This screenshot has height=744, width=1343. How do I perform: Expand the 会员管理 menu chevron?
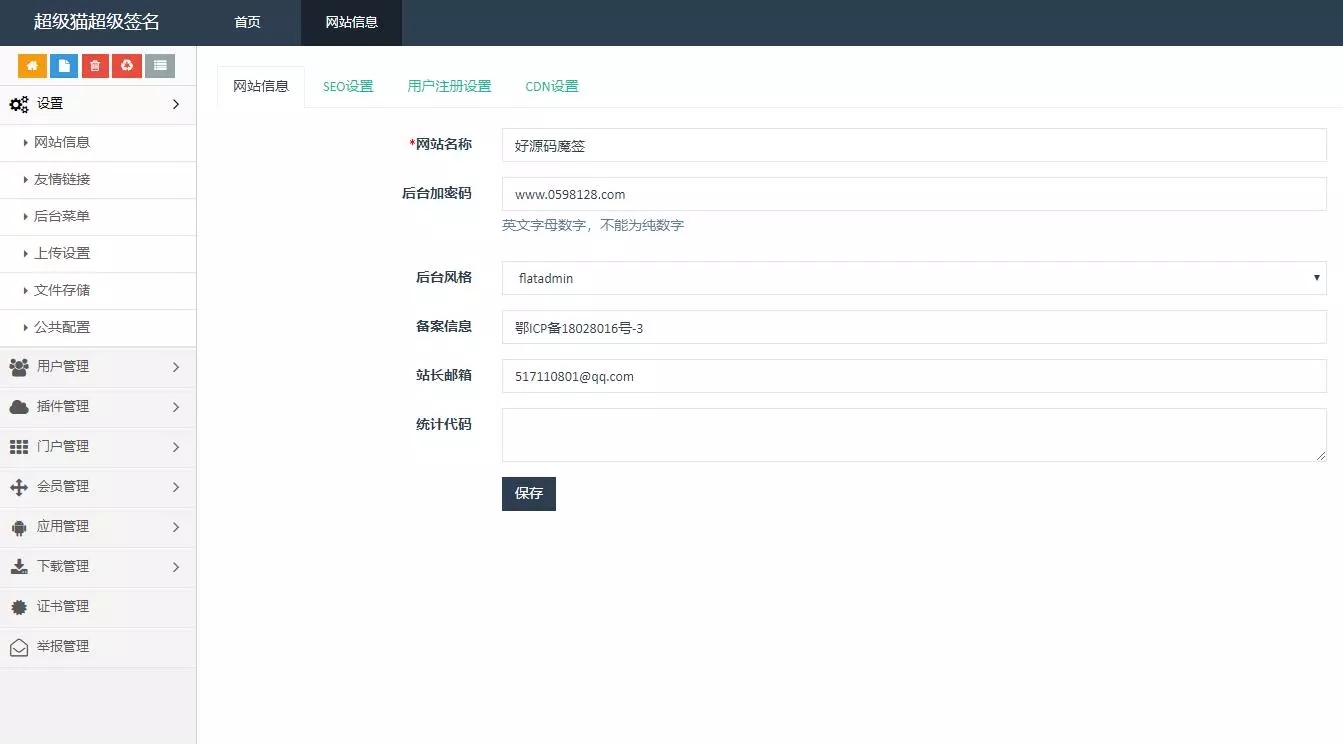point(176,487)
